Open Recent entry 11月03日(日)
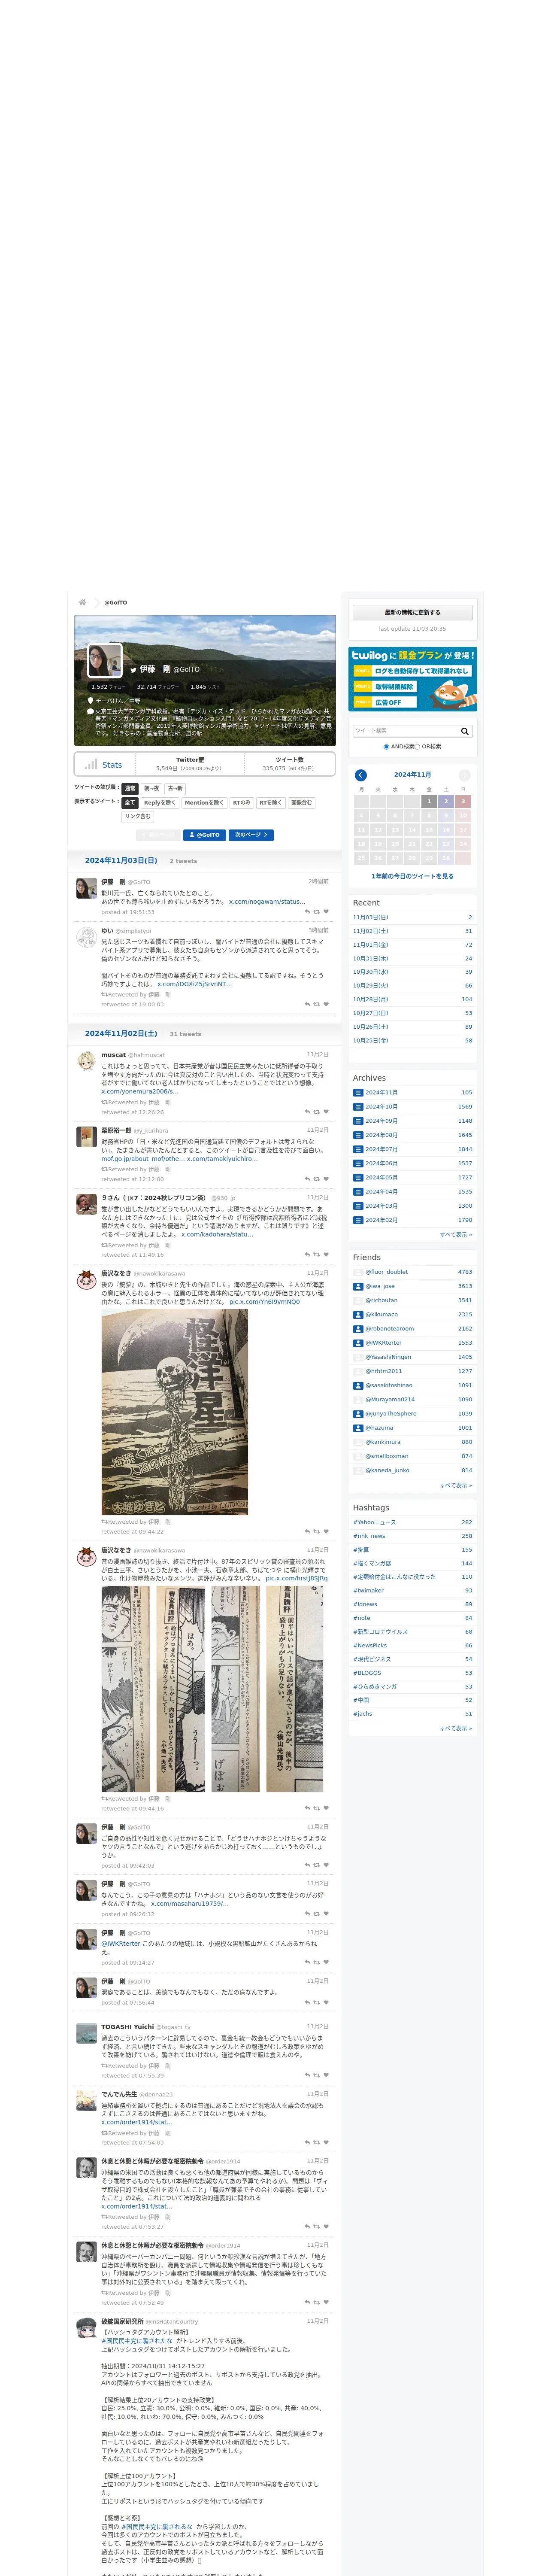551x2576 pixels. 371,917
